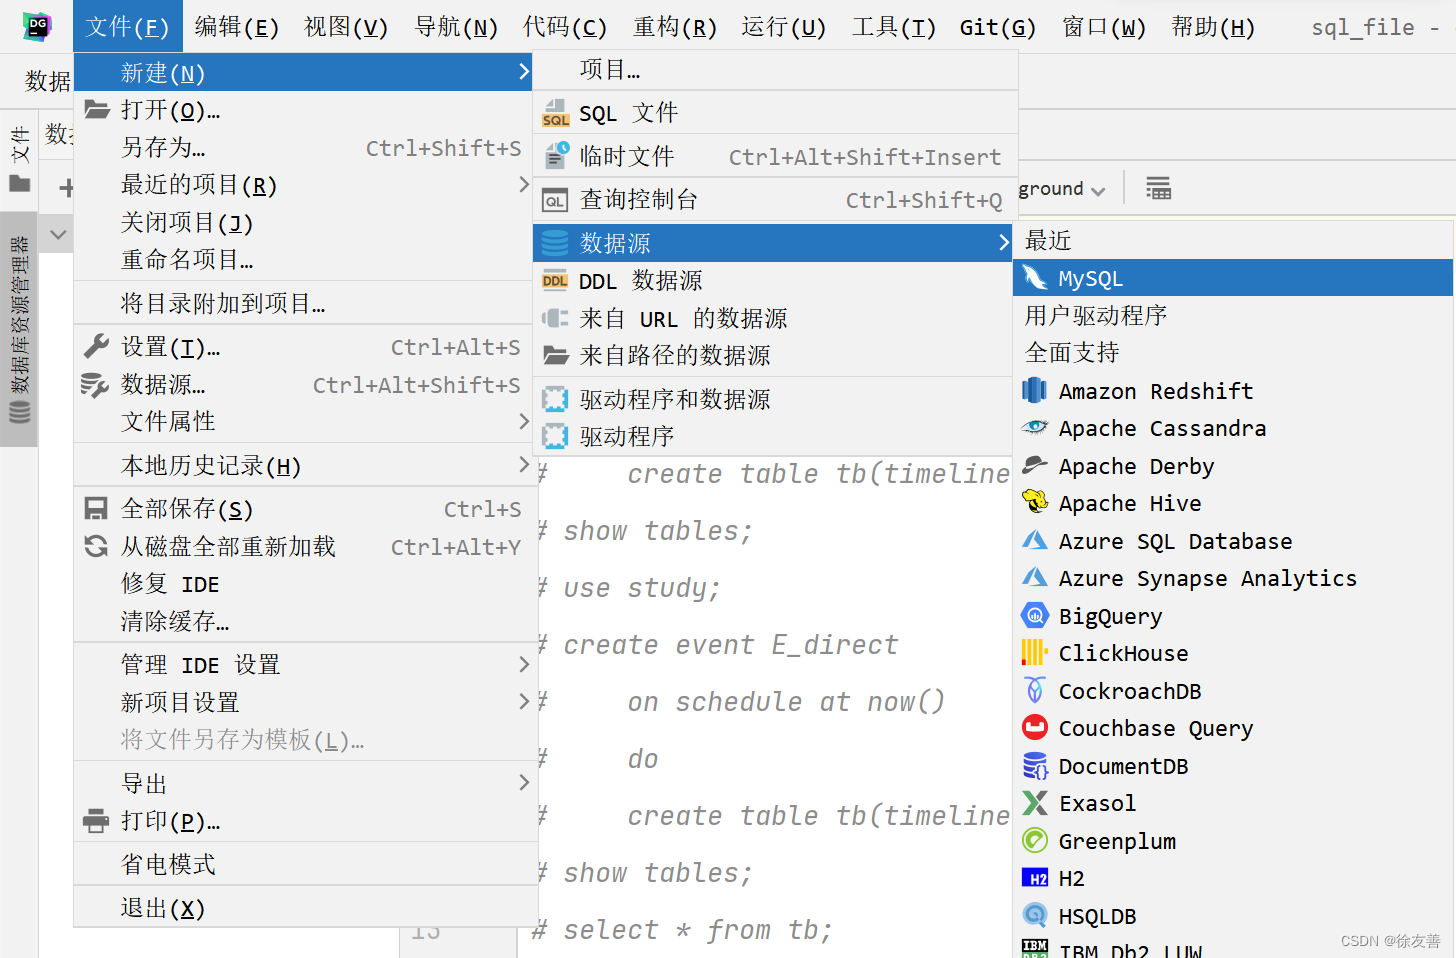
Task: Click the 驱动程序和数据源 icon
Action: pos(555,399)
